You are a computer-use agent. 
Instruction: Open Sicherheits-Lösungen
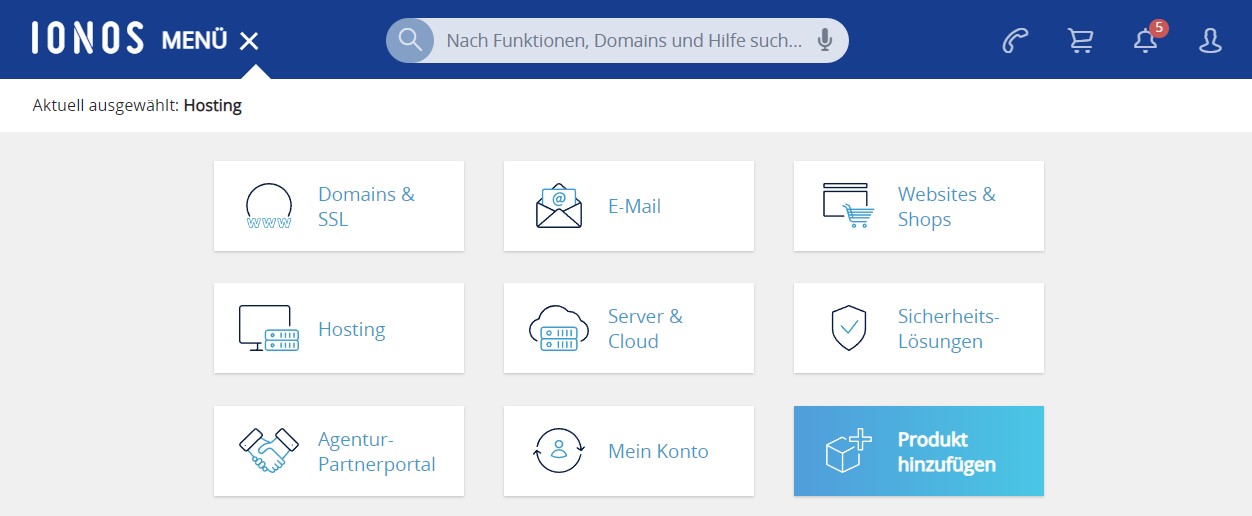point(919,328)
